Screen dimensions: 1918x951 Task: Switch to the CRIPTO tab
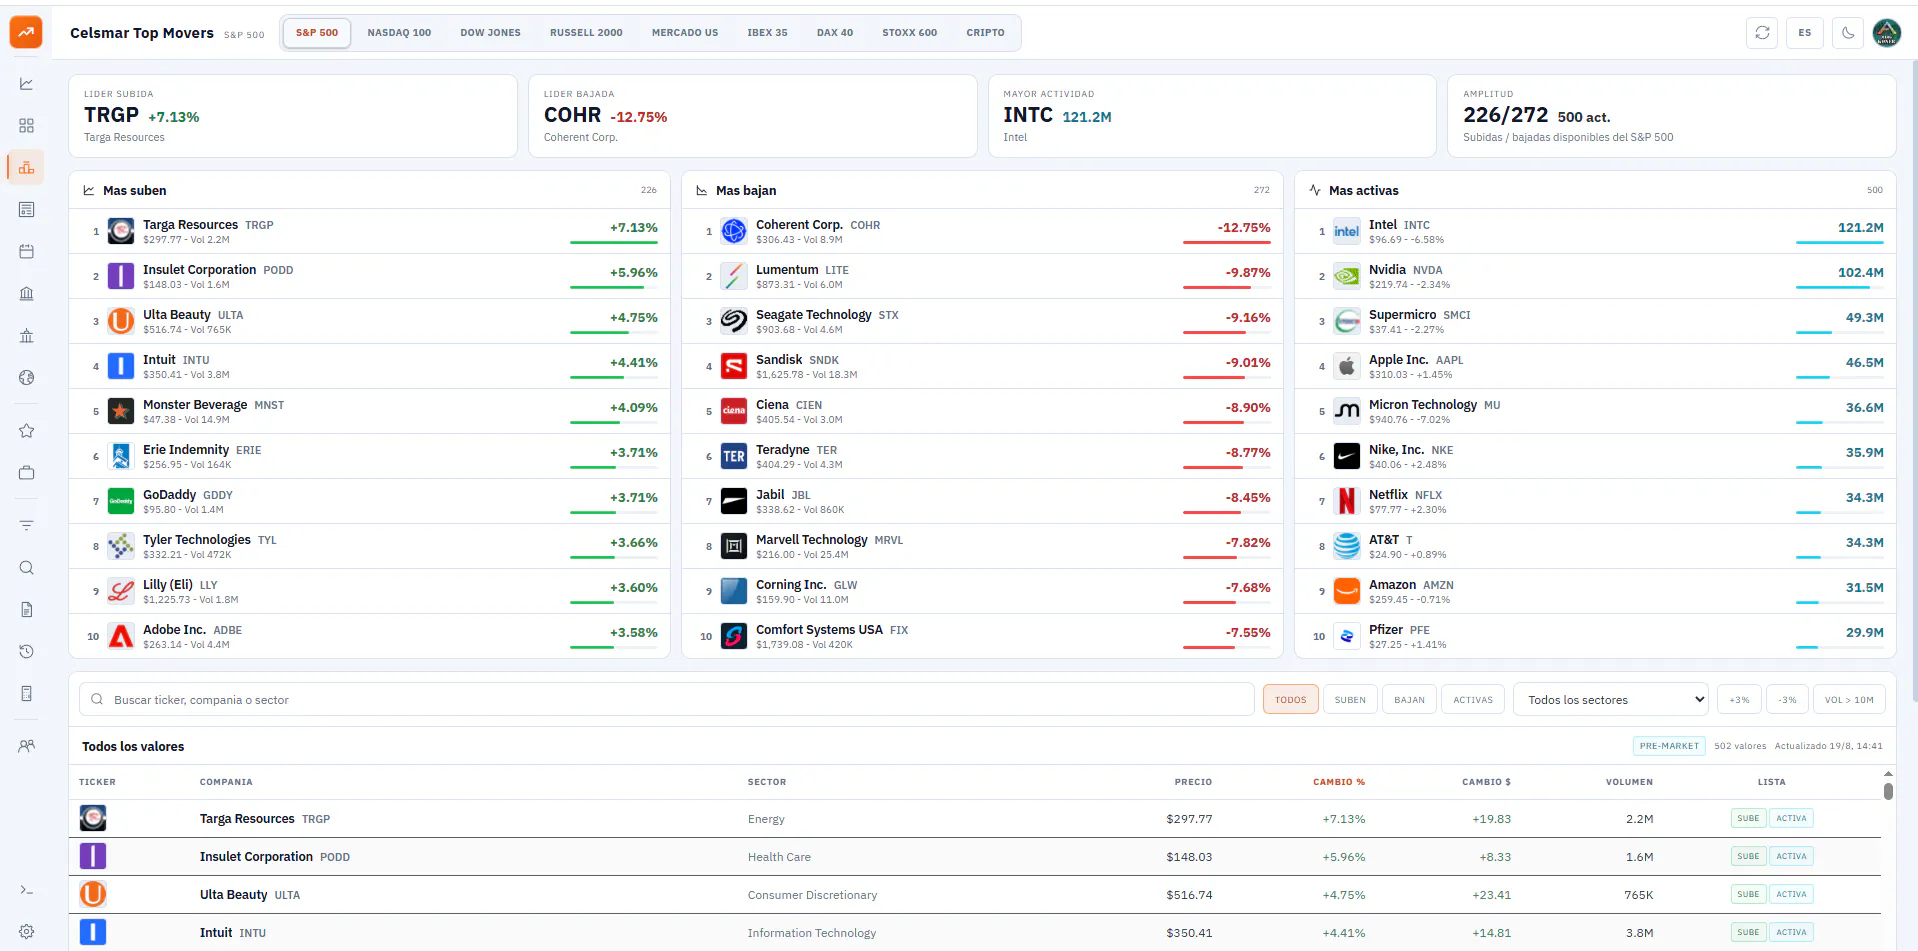coord(985,33)
